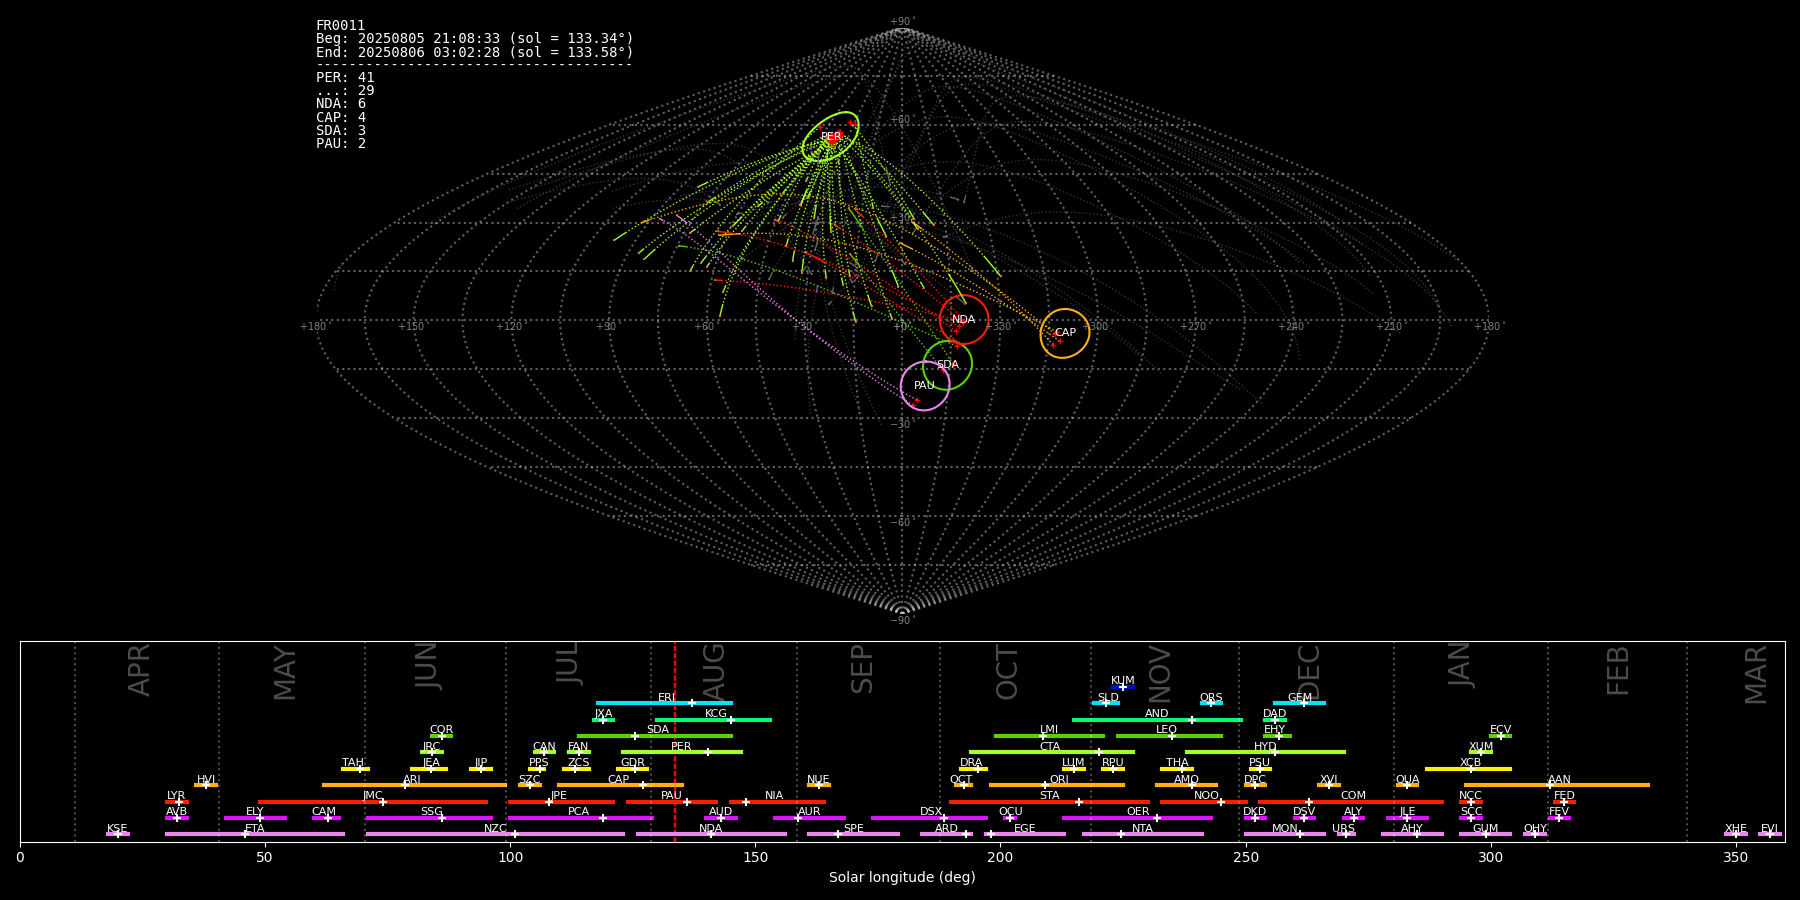
Task: Click the PER activity bar in timeline
Action: [x=682, y=752]
